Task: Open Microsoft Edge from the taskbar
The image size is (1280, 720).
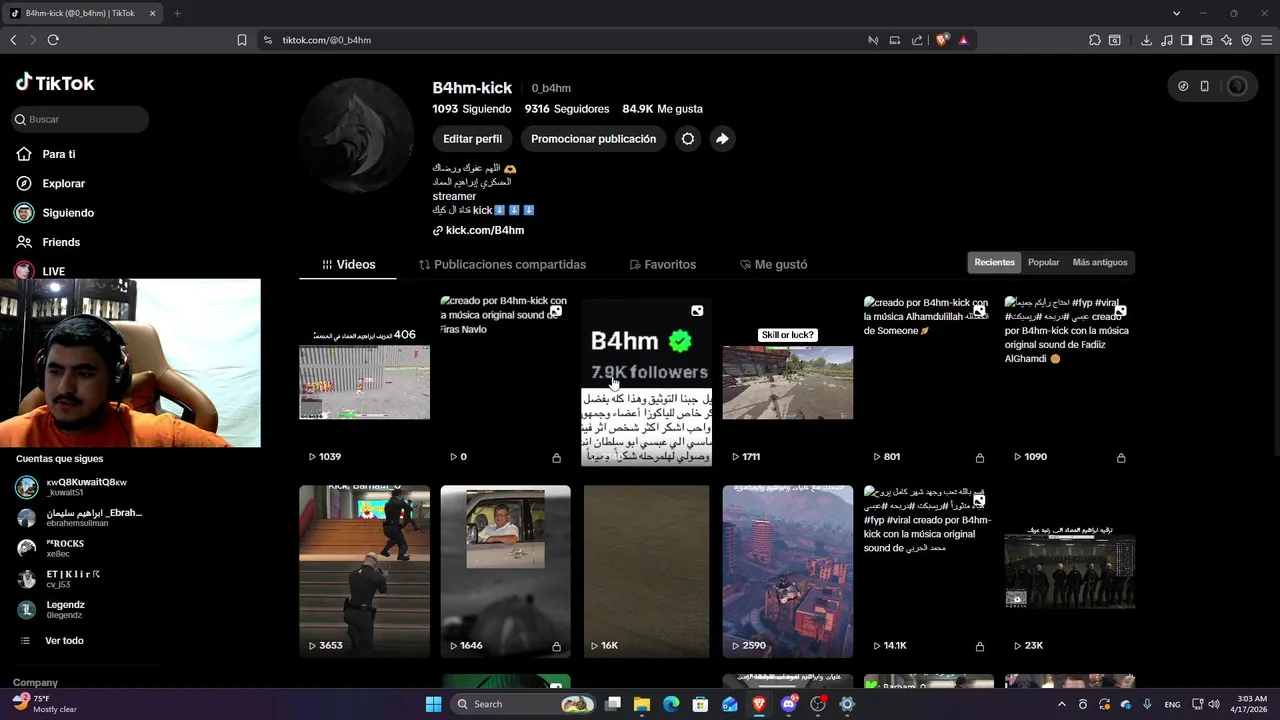Action: [x=671, y=704]
